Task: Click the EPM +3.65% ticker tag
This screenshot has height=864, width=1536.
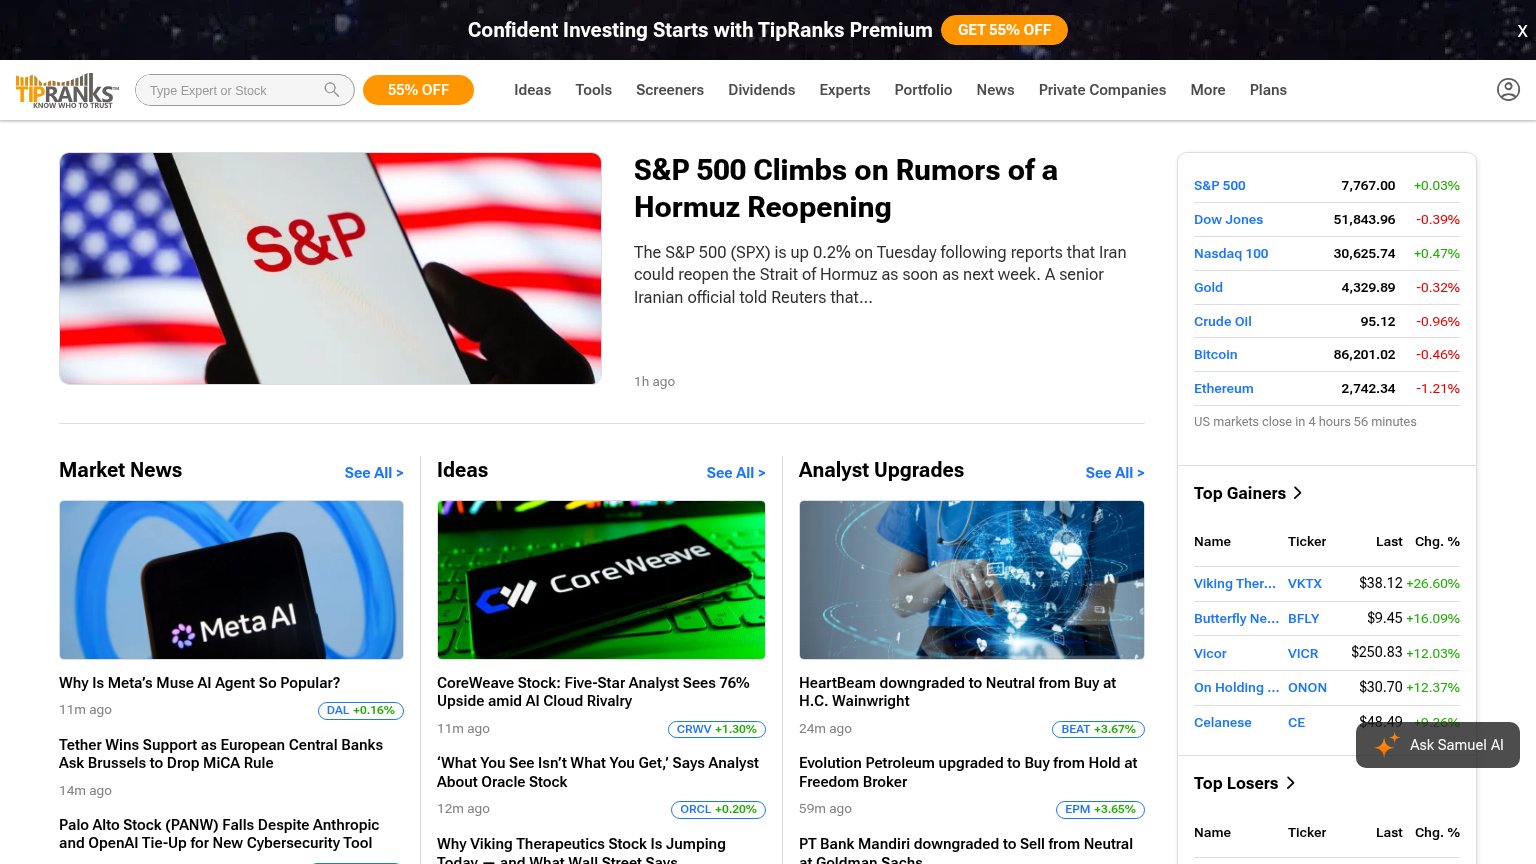Action: coord(1100,809)
